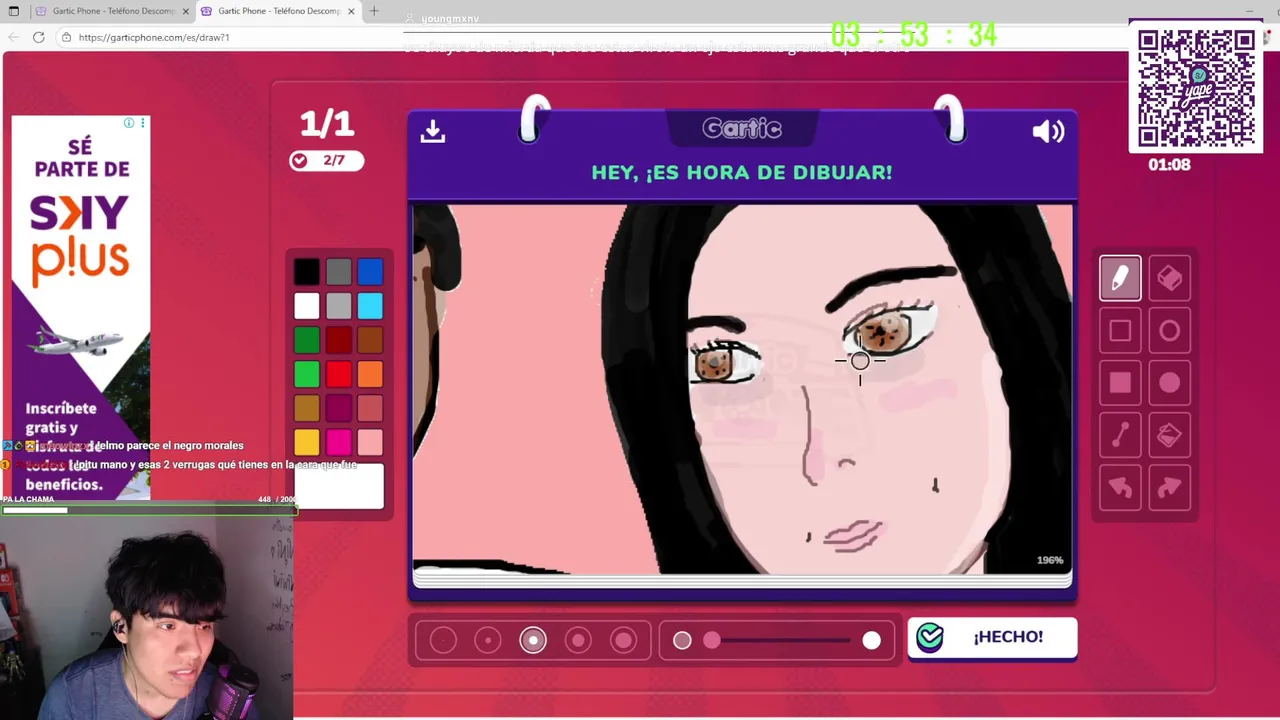Viewport: 1280px width, 720px height.
Task: Redo the last undone stroke
Action: (x=1169, y=488)
